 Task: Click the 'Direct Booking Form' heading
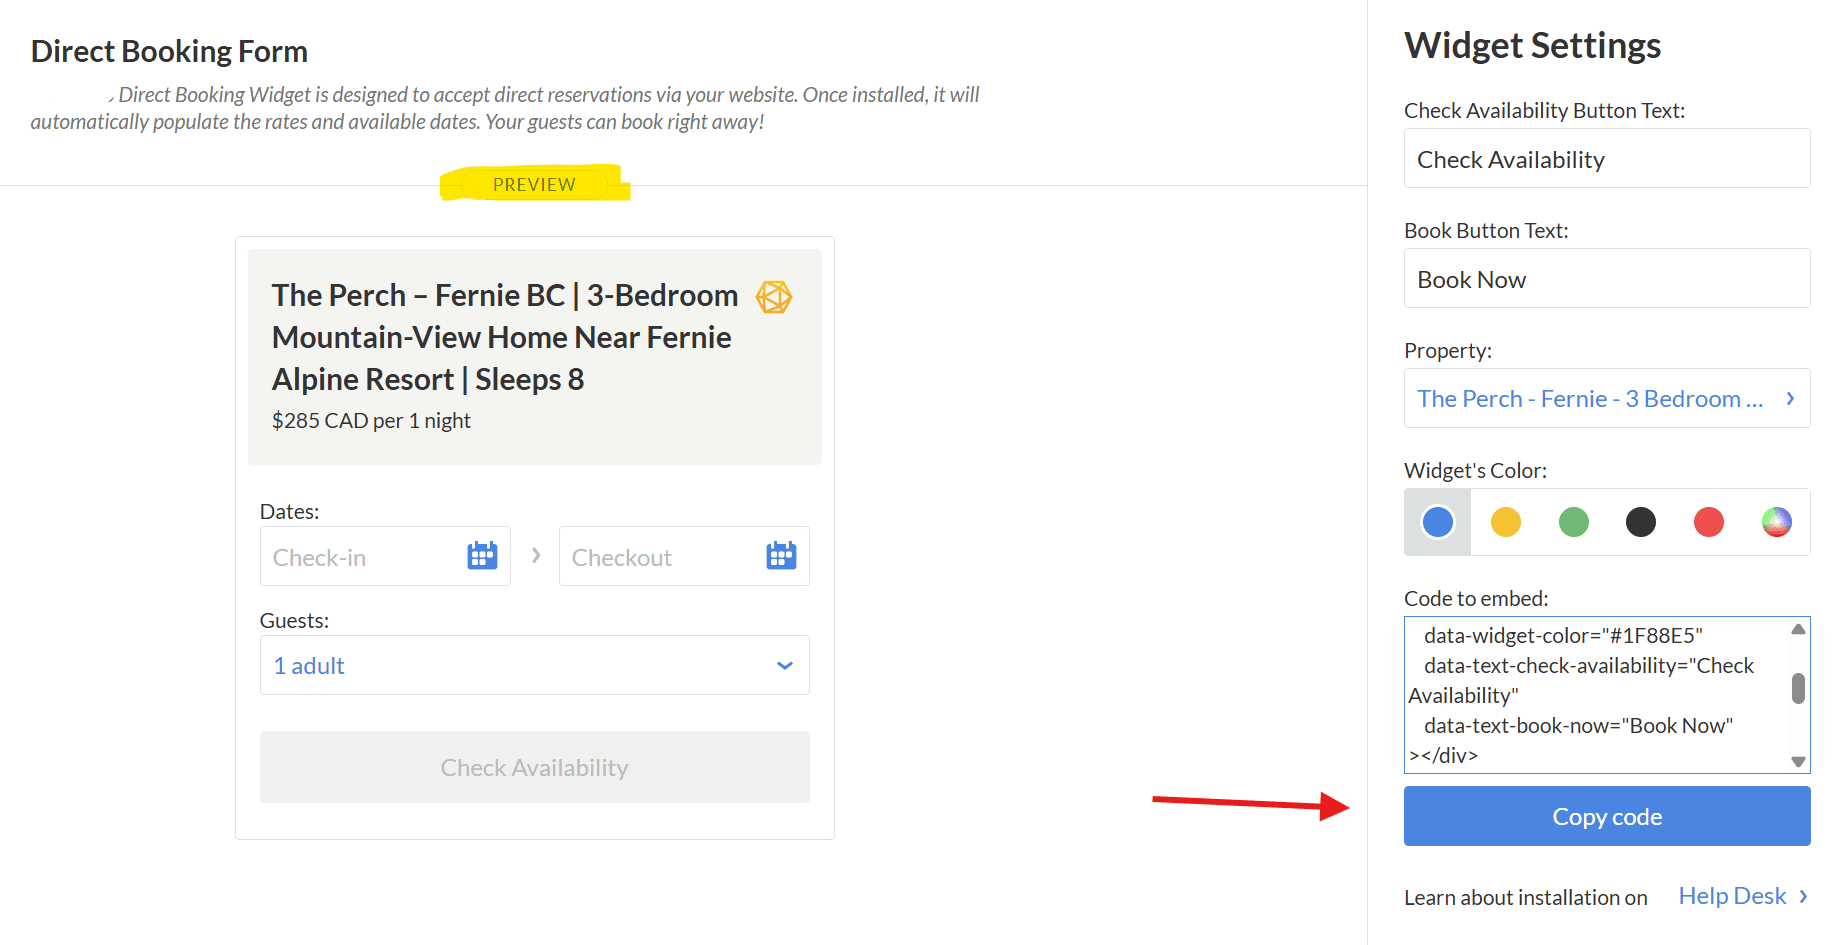tap(169, 51)
